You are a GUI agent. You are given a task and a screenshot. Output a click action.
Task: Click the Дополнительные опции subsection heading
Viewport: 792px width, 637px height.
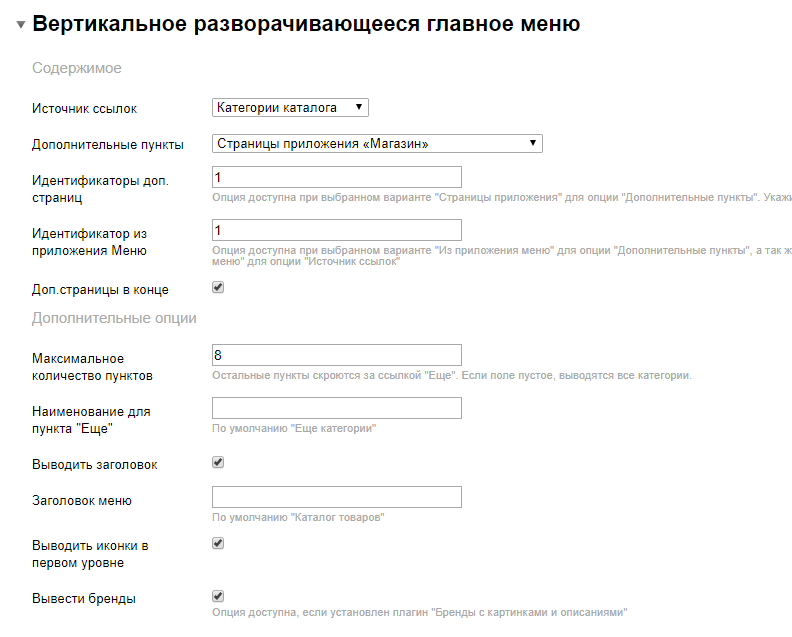click(x=114, y=318)
